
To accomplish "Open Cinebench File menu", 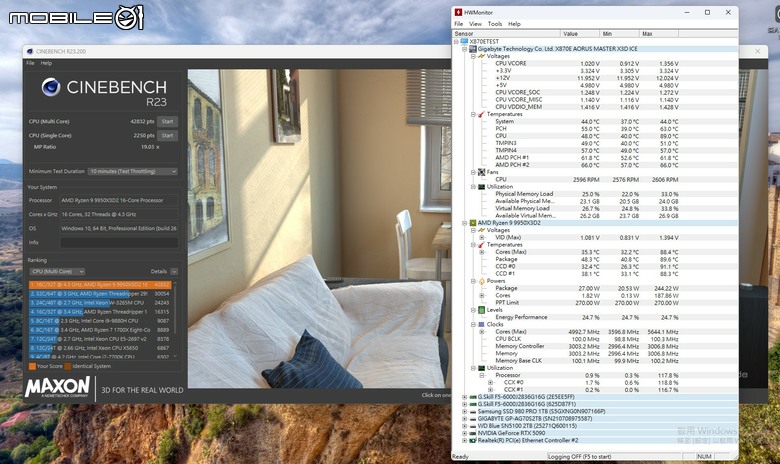I will (x=30, y=63).
